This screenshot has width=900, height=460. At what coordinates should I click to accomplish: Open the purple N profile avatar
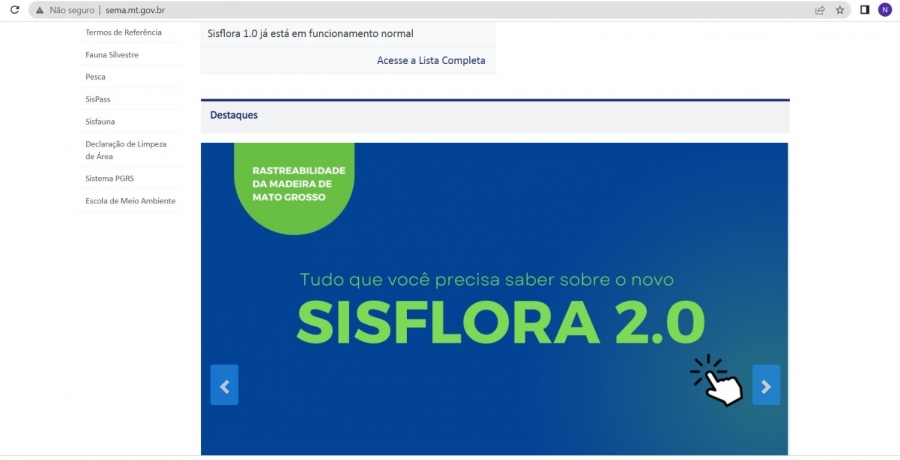pyautogui.click(x=885, y=10)
